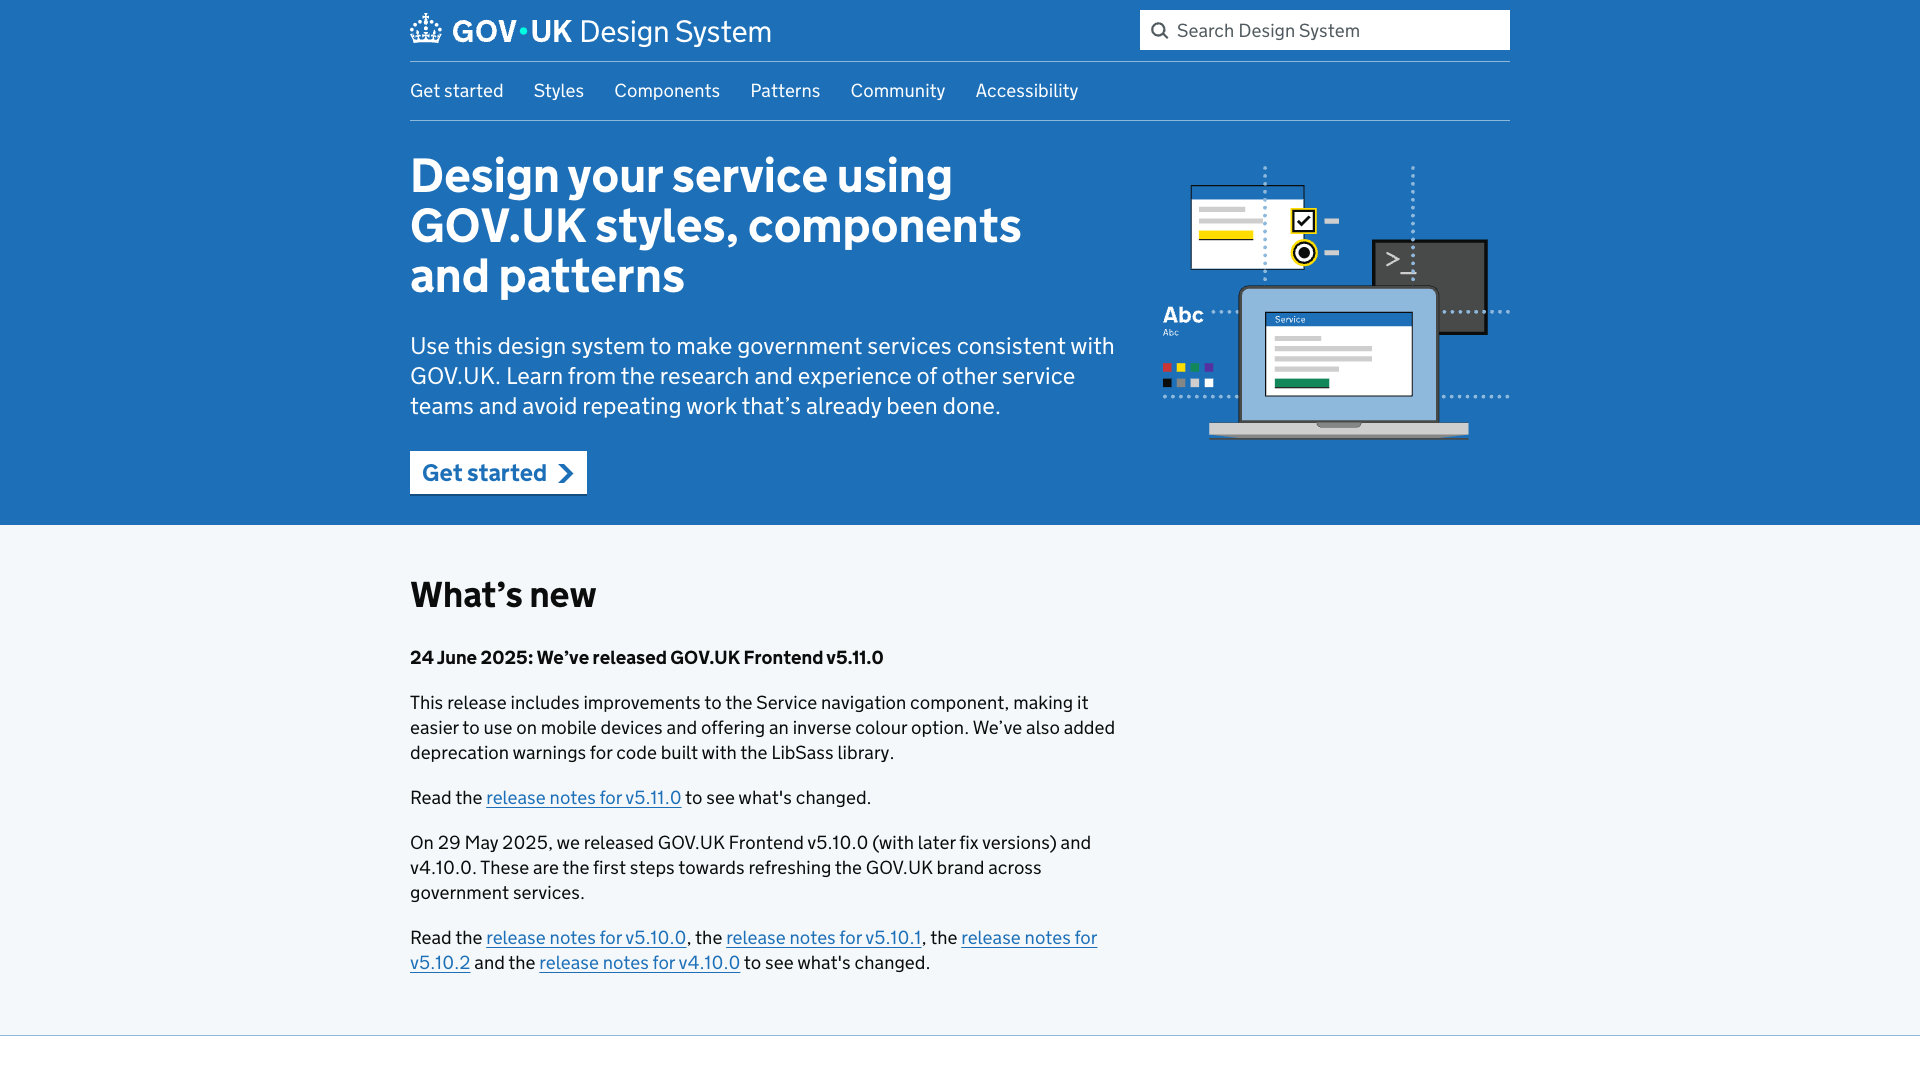Image resolution: width=1920 pixels, height=1080 pixels.
Task: Open the Community section
Action: pyautogui.click(x=897, y=91)
